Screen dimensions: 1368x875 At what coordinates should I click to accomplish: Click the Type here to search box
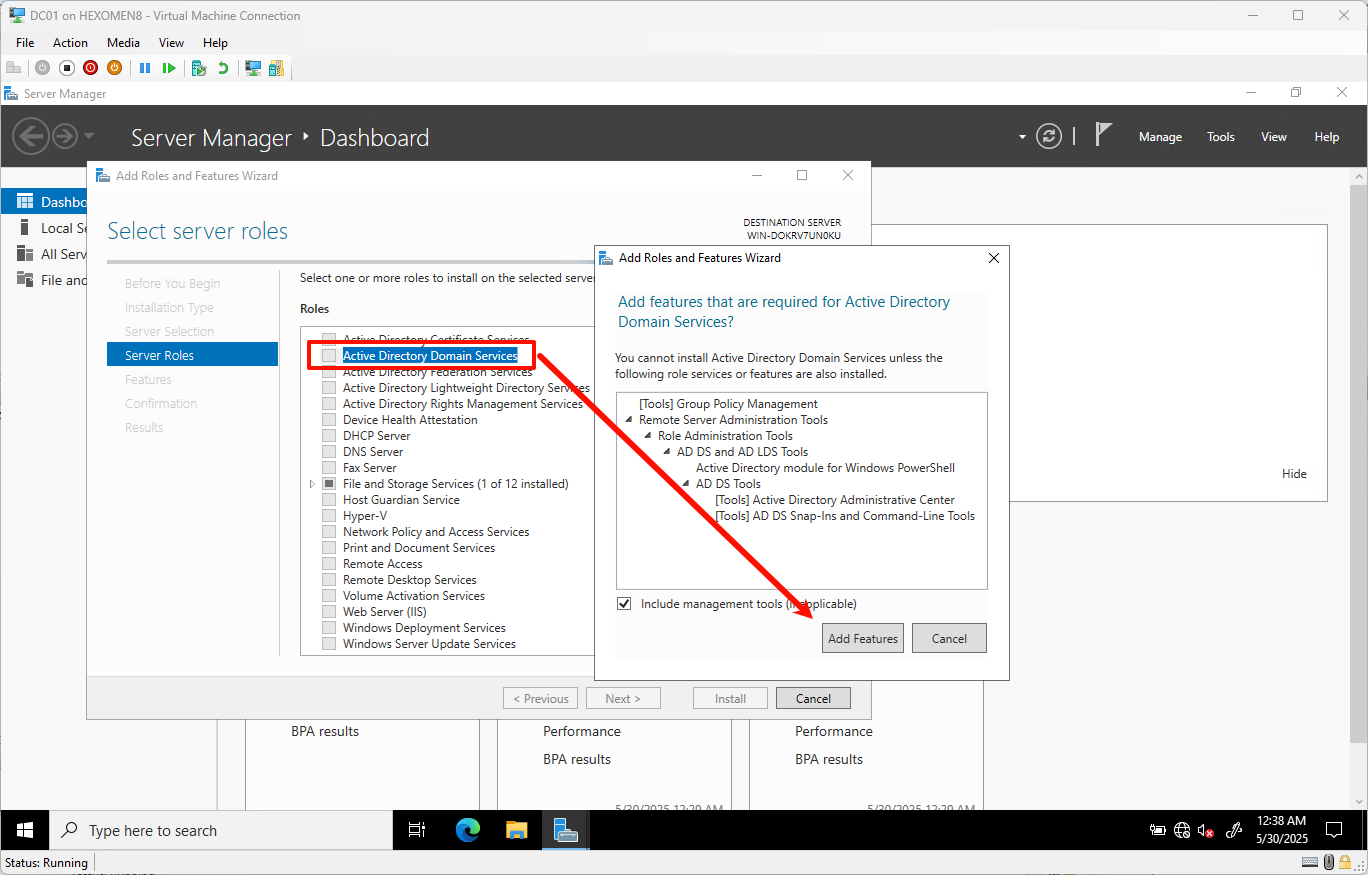(x=221, y=830)
